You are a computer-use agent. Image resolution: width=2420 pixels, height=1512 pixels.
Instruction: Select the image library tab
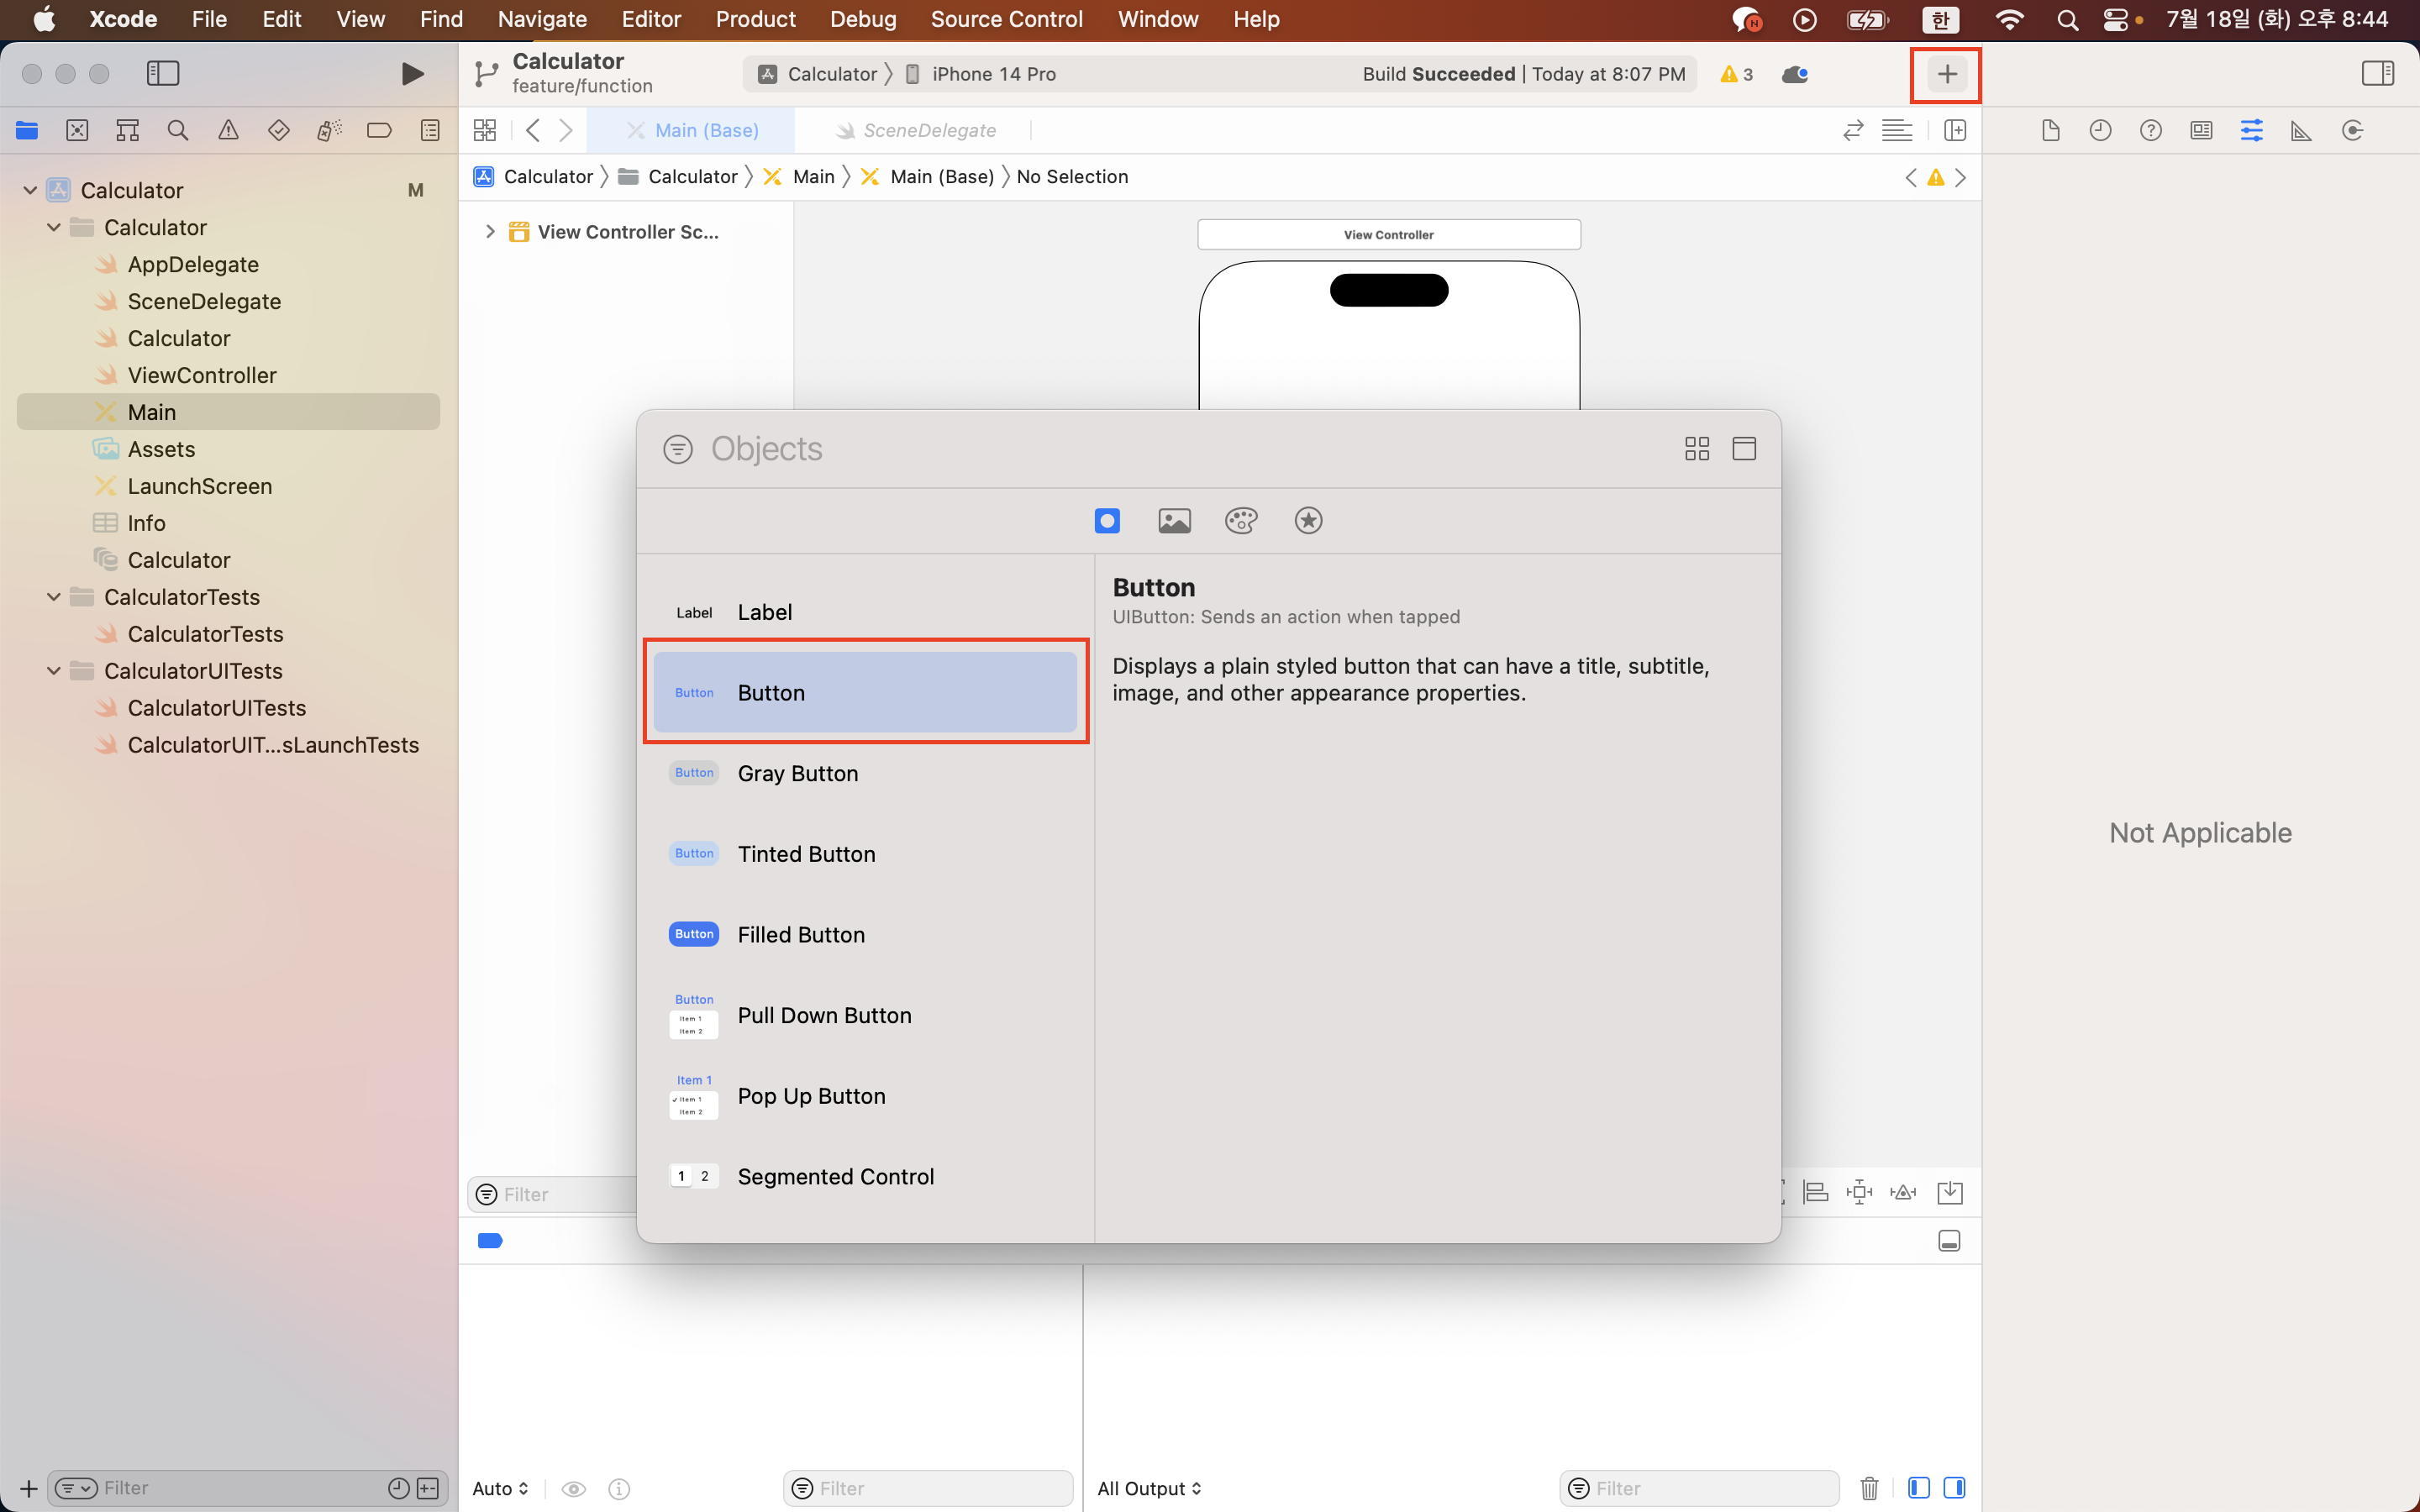[1174, 520]
